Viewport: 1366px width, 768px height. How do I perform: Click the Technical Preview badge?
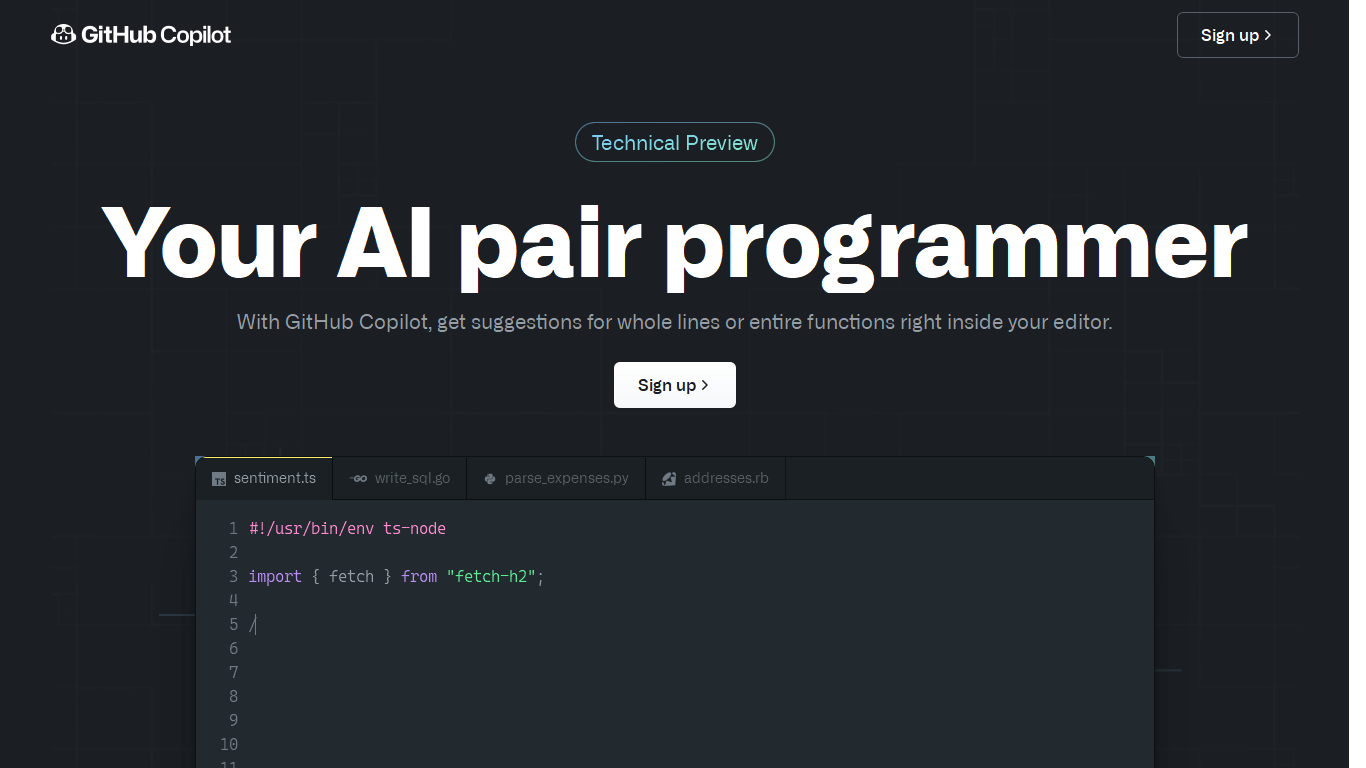[x=675, y=143]
